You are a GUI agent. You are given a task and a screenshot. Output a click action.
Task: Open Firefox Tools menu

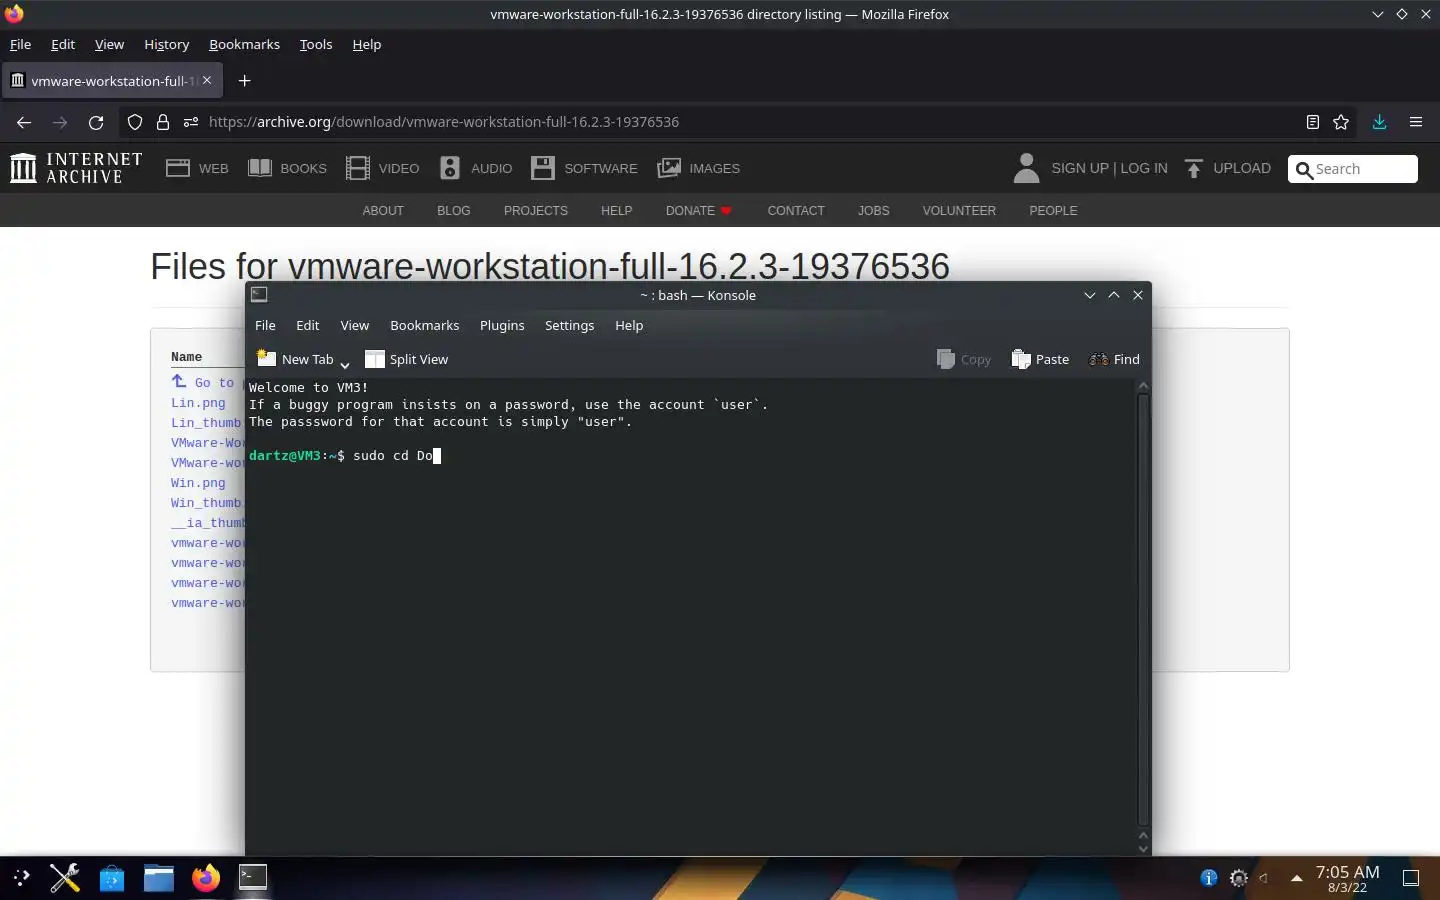tap(316, 44)
